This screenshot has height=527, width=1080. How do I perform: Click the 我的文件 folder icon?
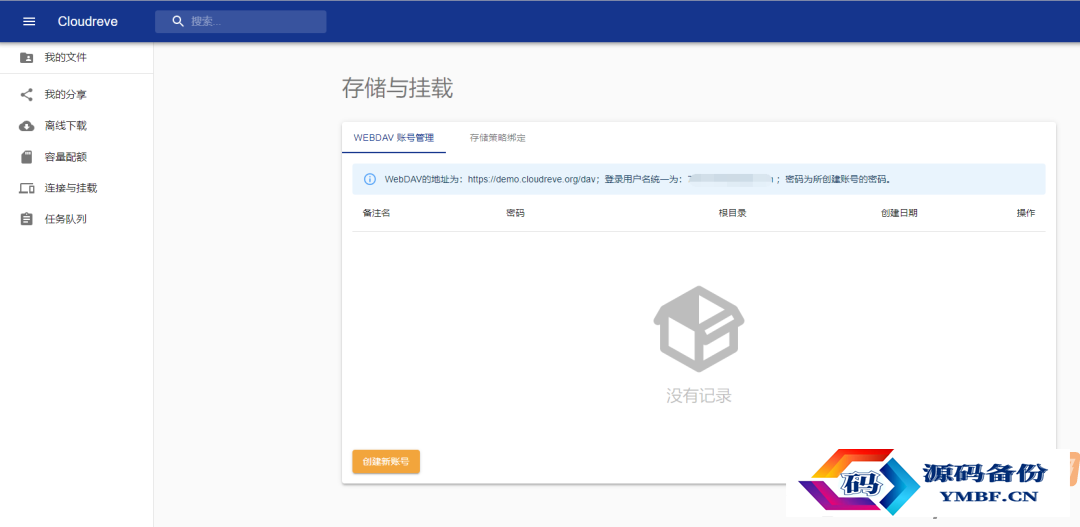[26, 58]
